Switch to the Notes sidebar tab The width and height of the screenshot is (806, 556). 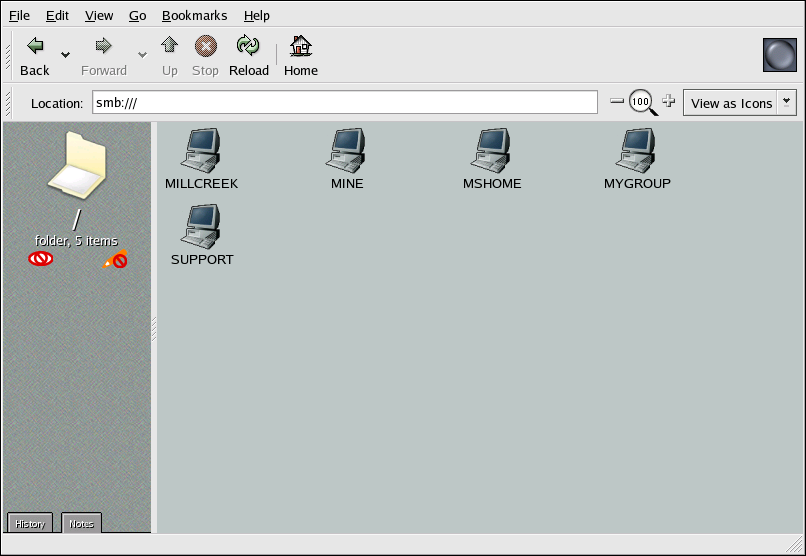tap(82, 524)
